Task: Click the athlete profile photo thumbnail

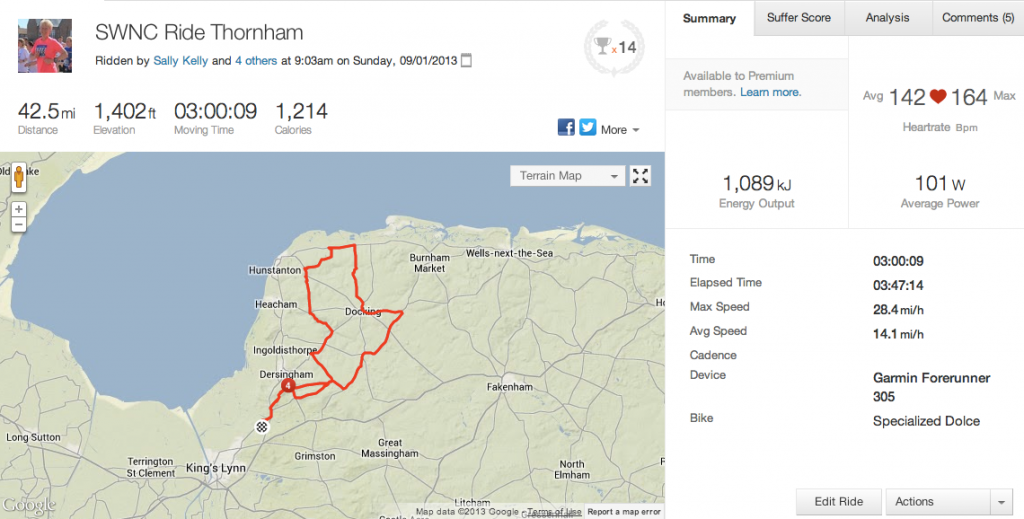Action: tap(45, 46)
